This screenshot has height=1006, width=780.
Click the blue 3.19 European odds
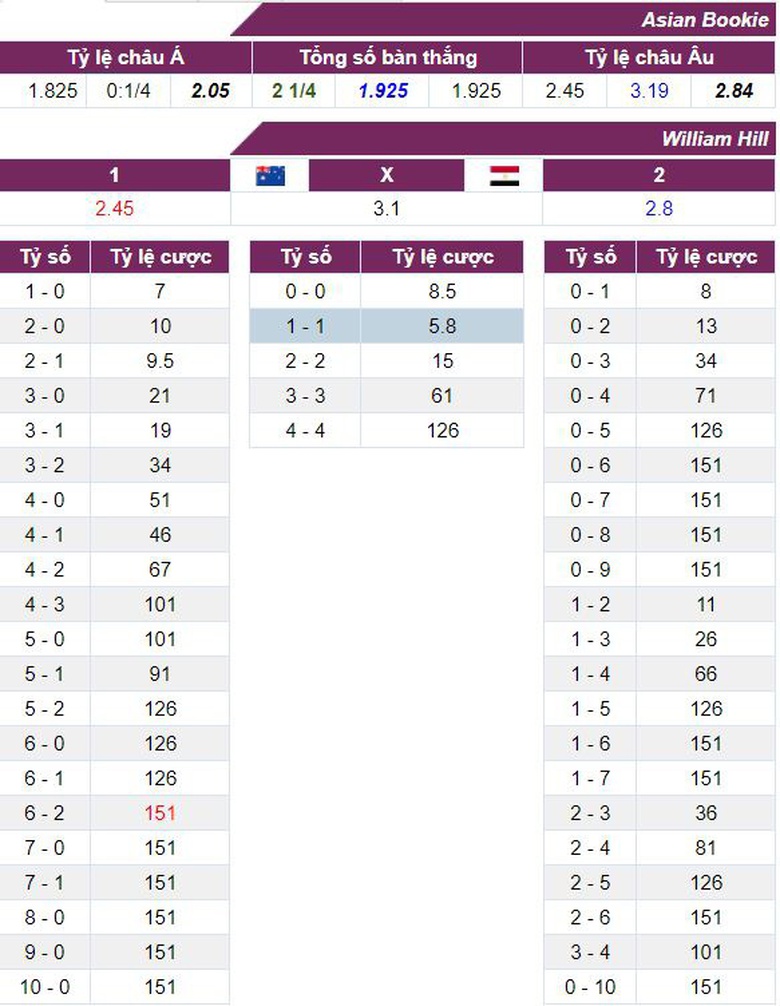[x=649, y=91]
